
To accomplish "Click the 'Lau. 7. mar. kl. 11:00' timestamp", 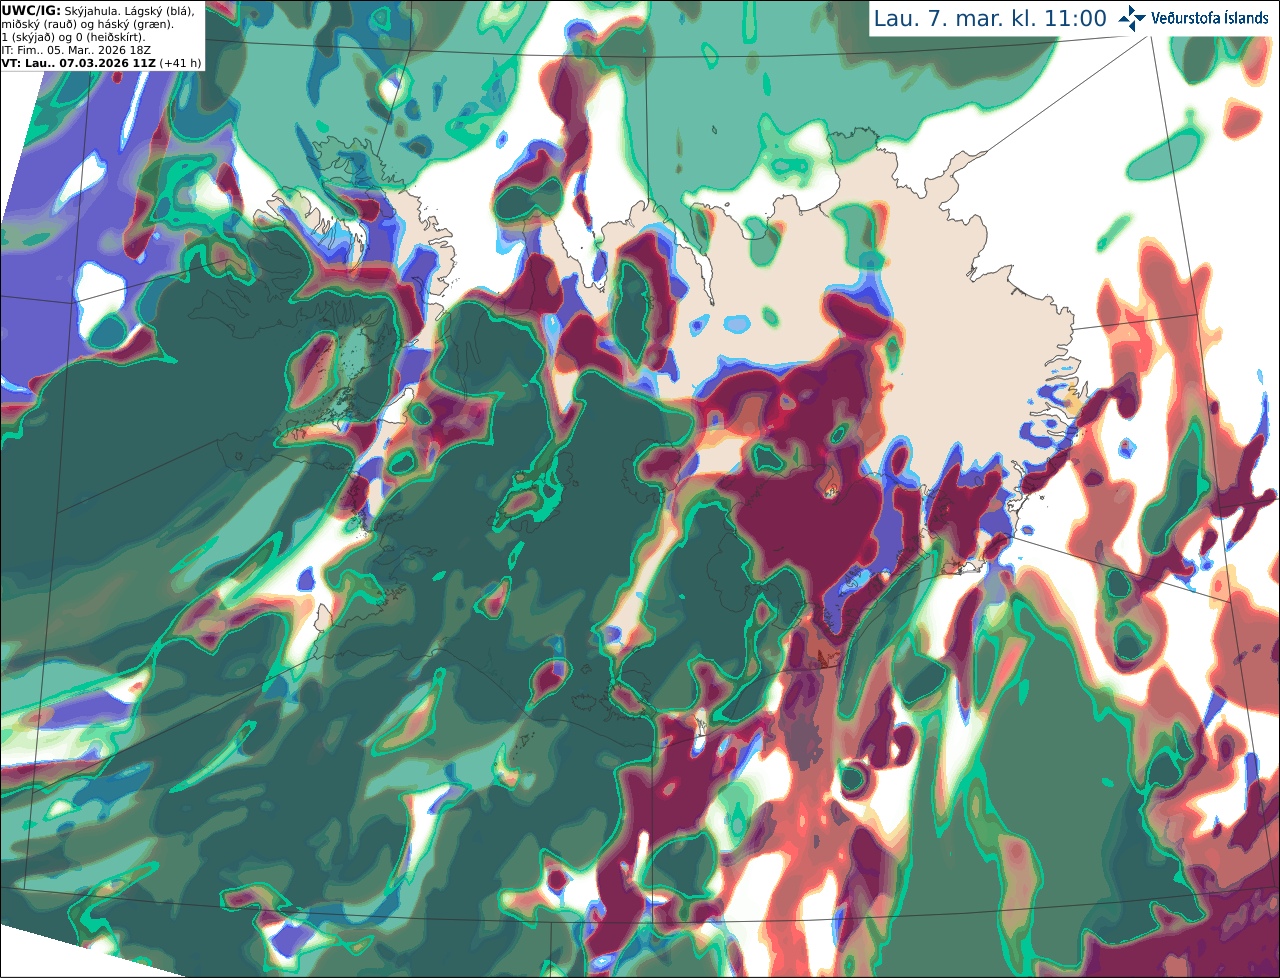I will 990,19.
